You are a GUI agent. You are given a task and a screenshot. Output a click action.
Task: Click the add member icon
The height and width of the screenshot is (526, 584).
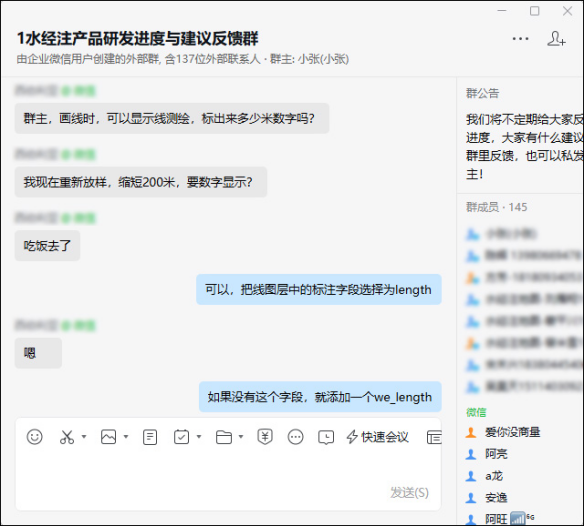coord(556,39)
